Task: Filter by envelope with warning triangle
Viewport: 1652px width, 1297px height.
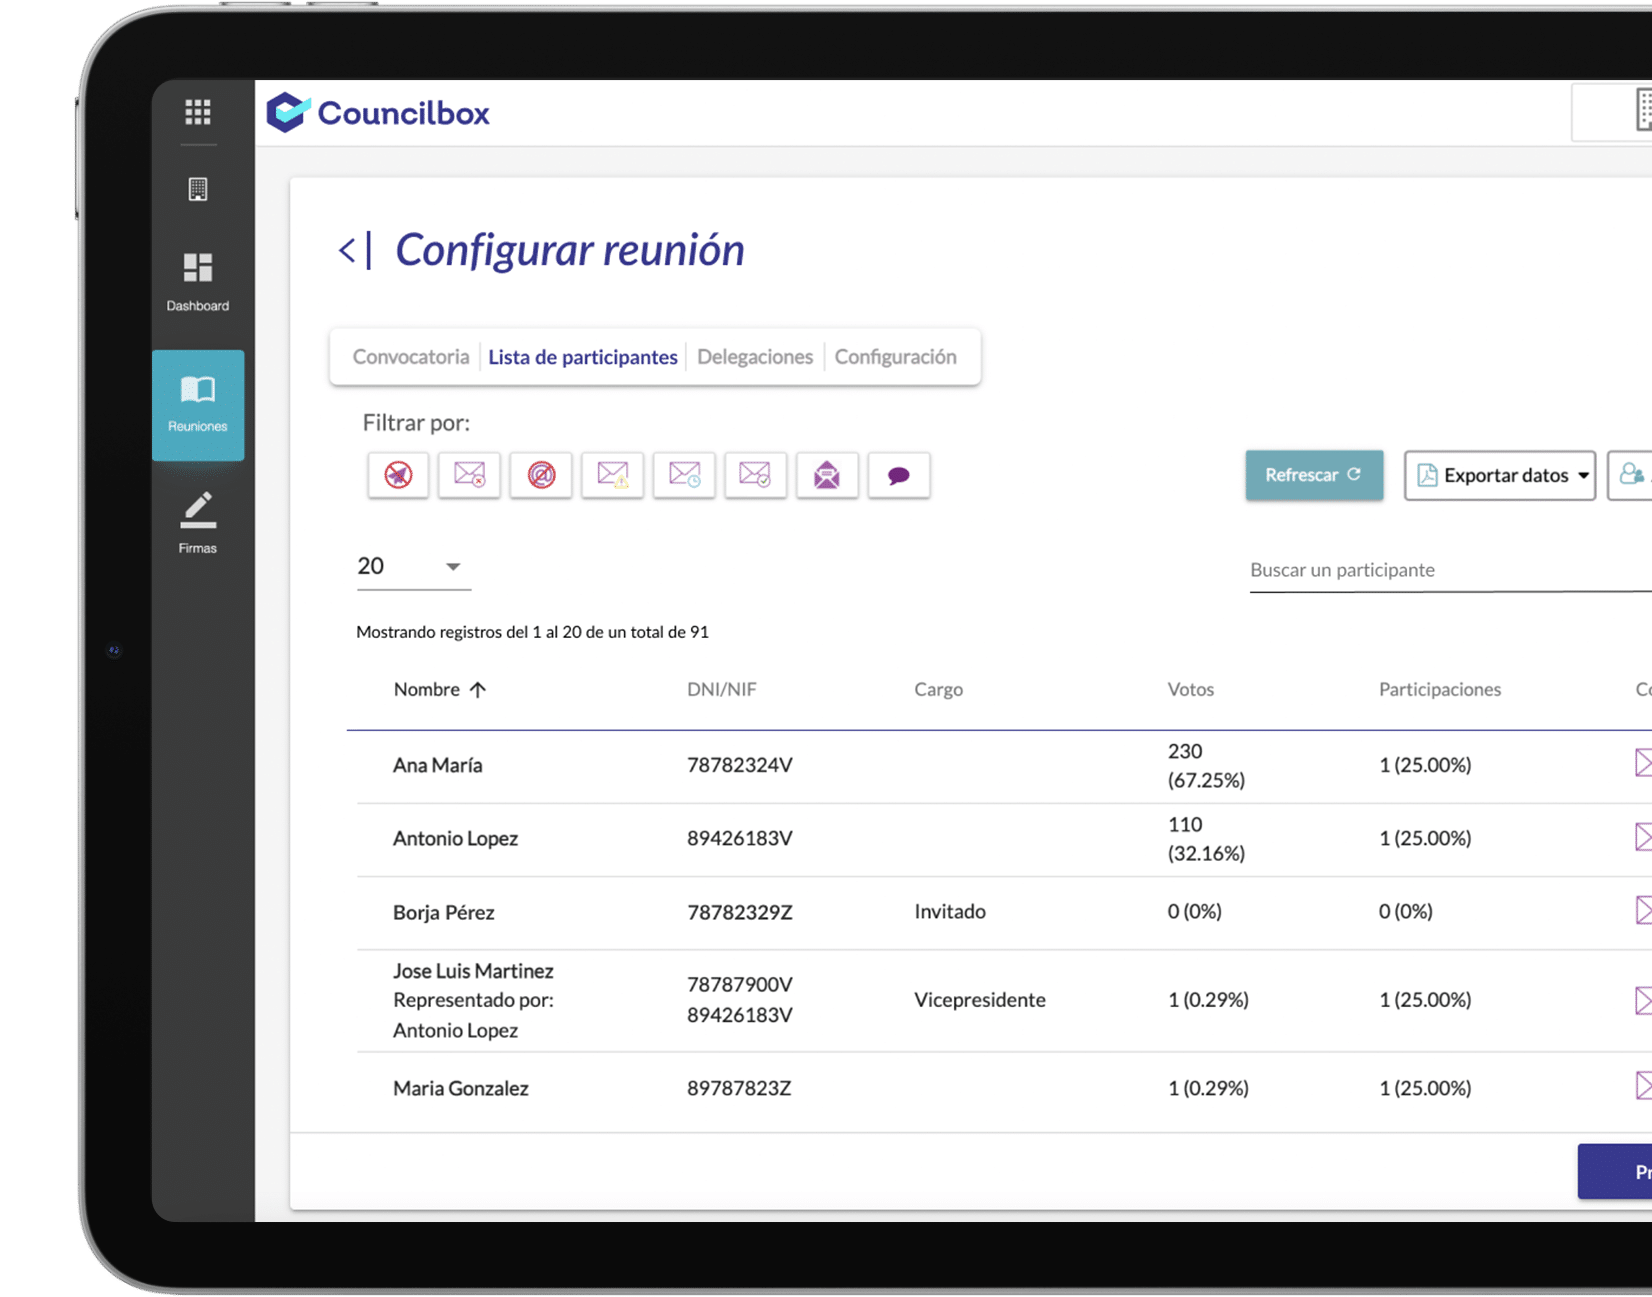Action: (613, 475)
